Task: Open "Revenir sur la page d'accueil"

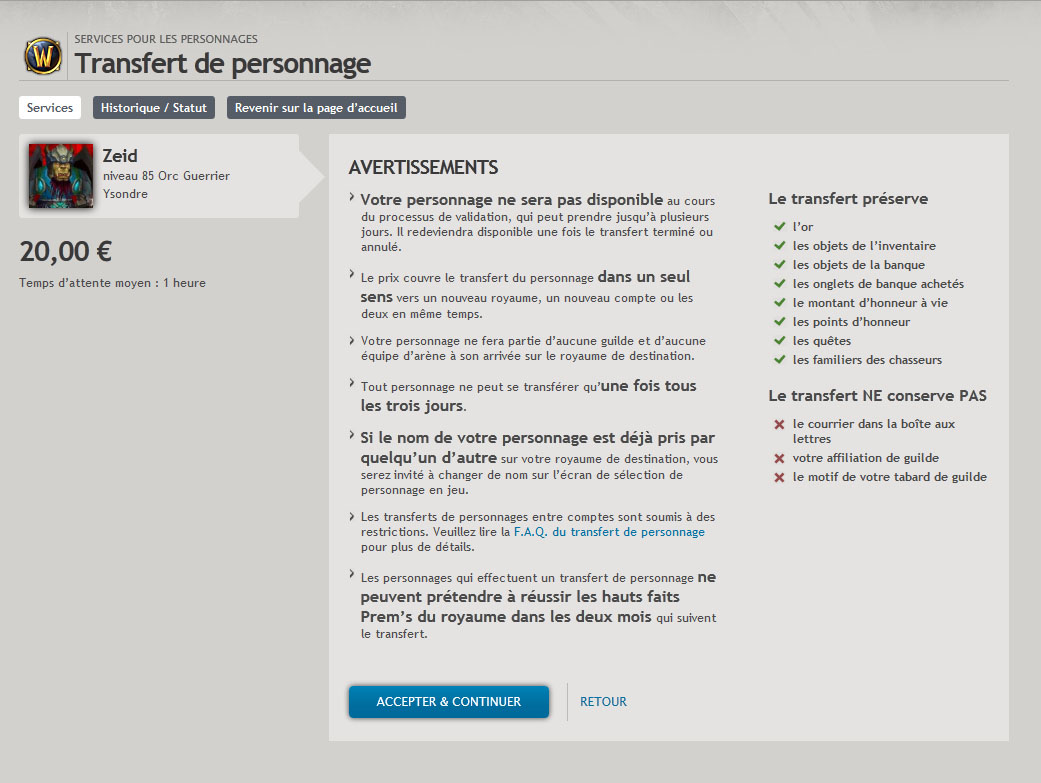Action: tap(316, 108)
